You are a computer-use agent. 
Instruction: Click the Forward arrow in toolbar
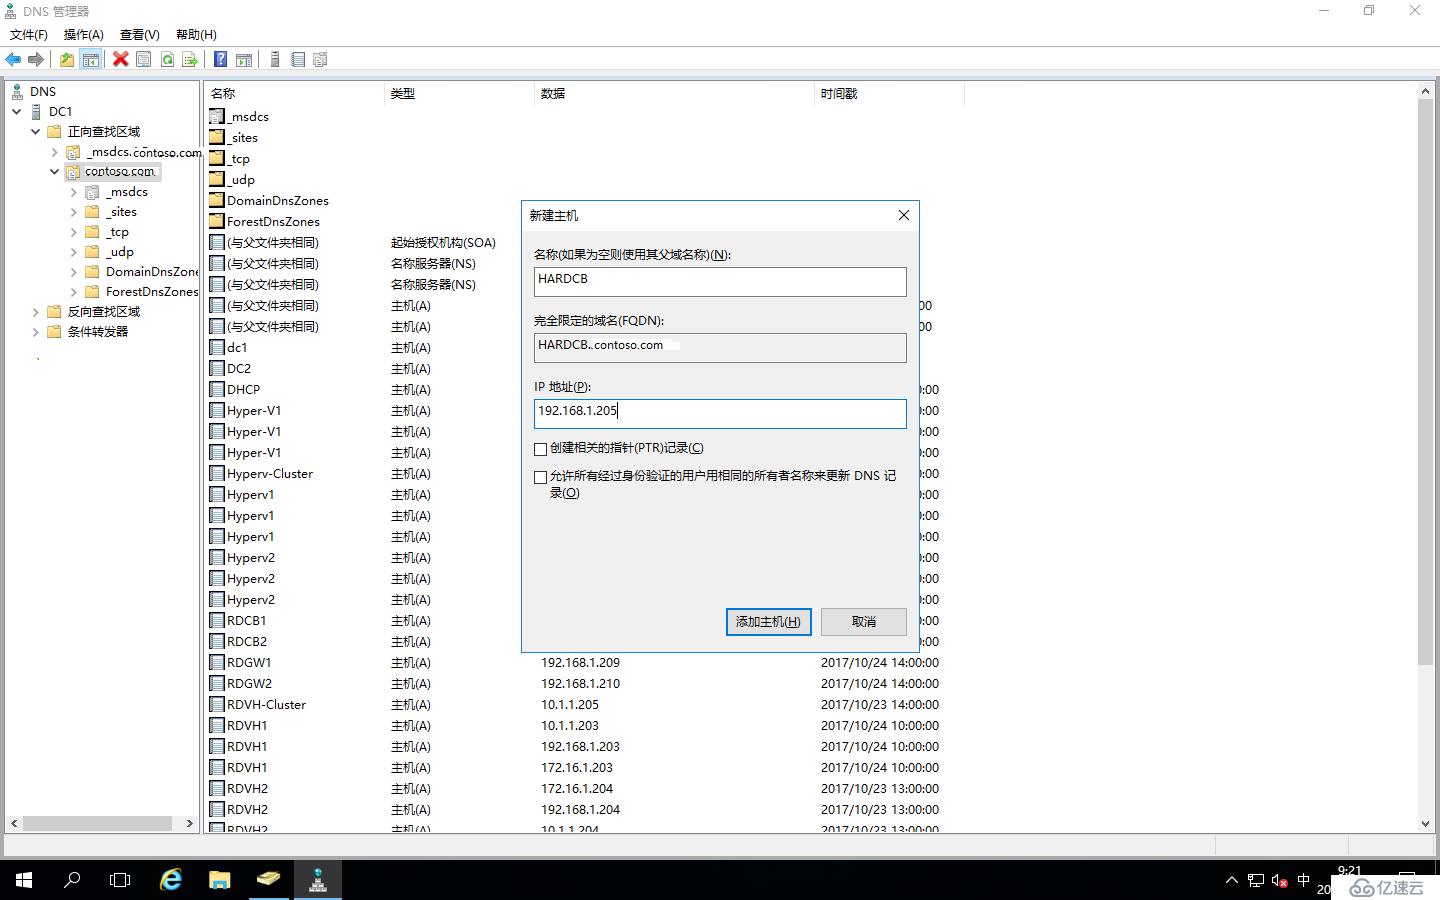point(36,60)
